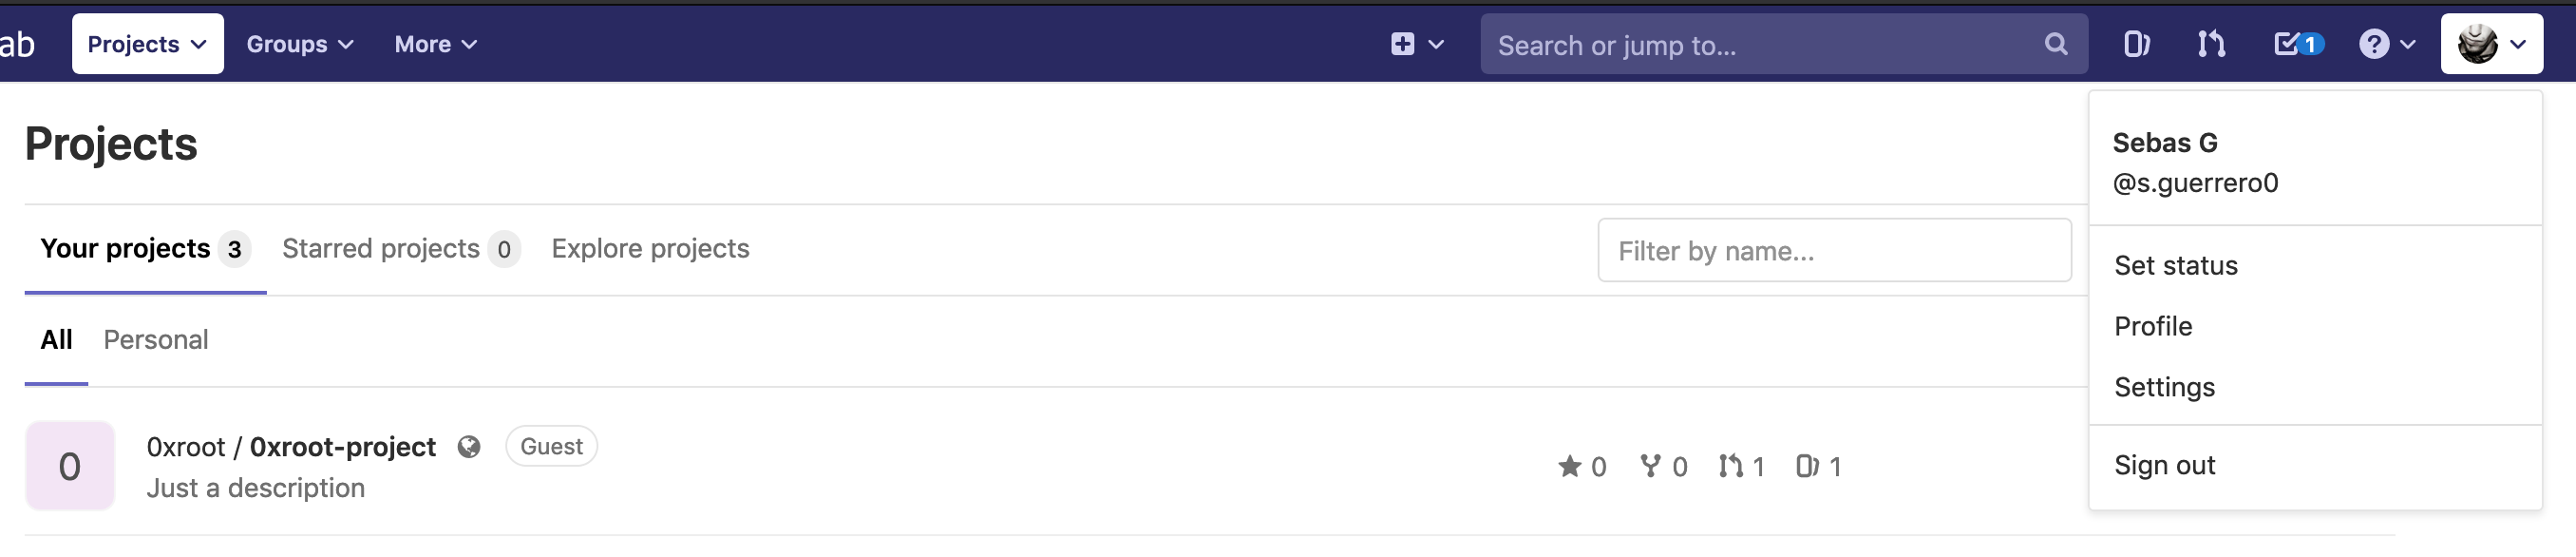Screen dimensions: 2576x557
Task: Open the project's merge requests count icon
Action: (1730, 466)
